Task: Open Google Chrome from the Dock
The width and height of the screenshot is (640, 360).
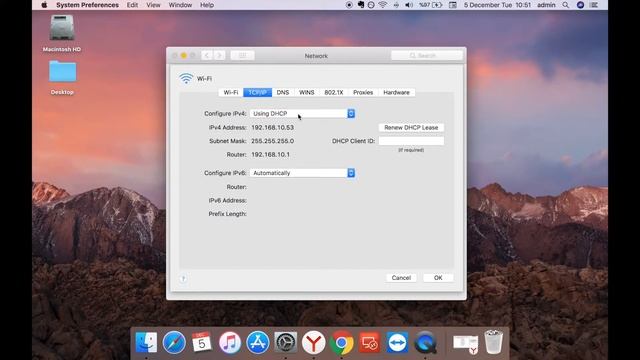Action: [x=342, y=342]
